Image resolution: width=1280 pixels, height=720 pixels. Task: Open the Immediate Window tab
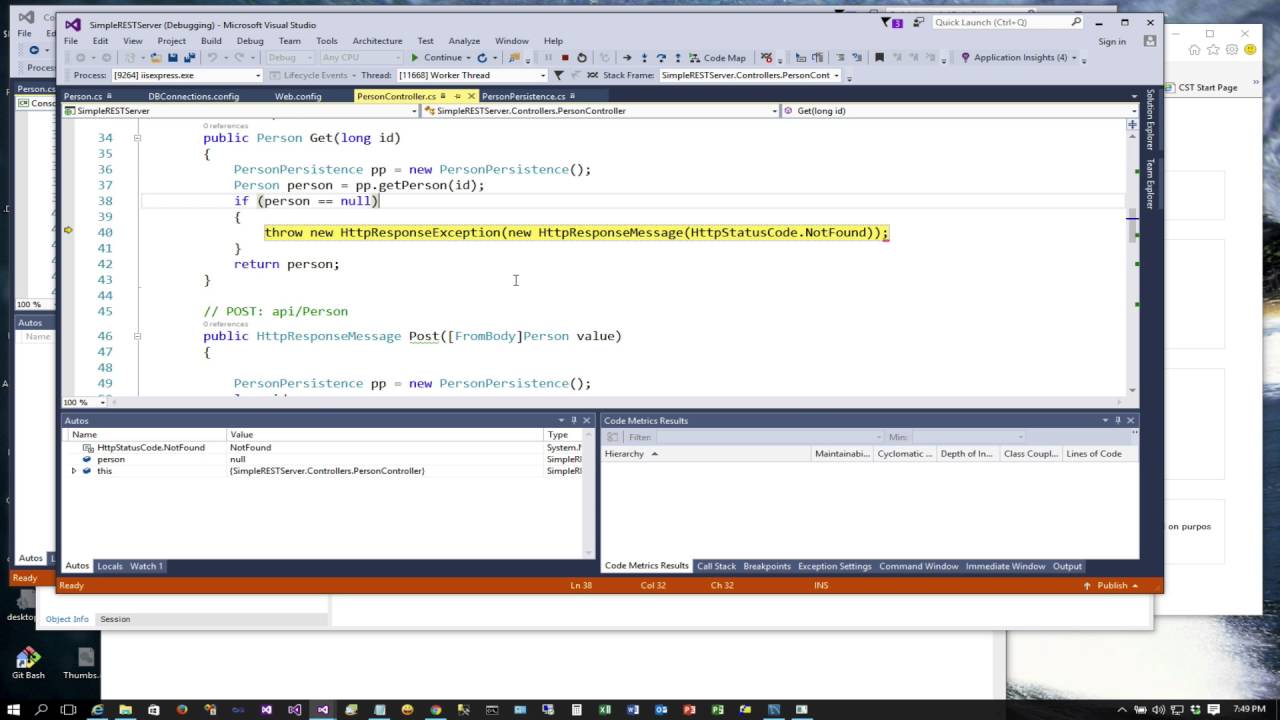point(1005,566)
